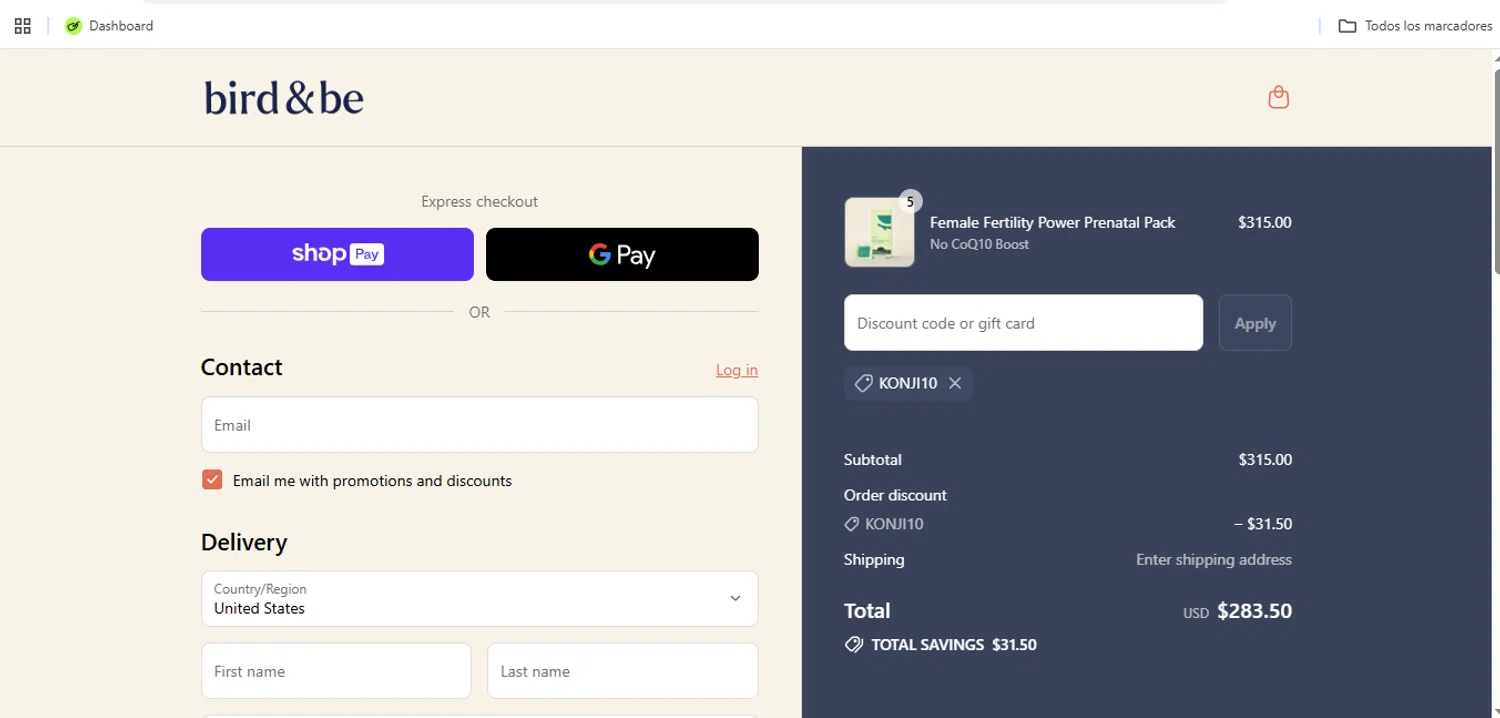The image size is (1500, 718).
Task: Remove the KONJI10 discount code
Action: point(955,383)
